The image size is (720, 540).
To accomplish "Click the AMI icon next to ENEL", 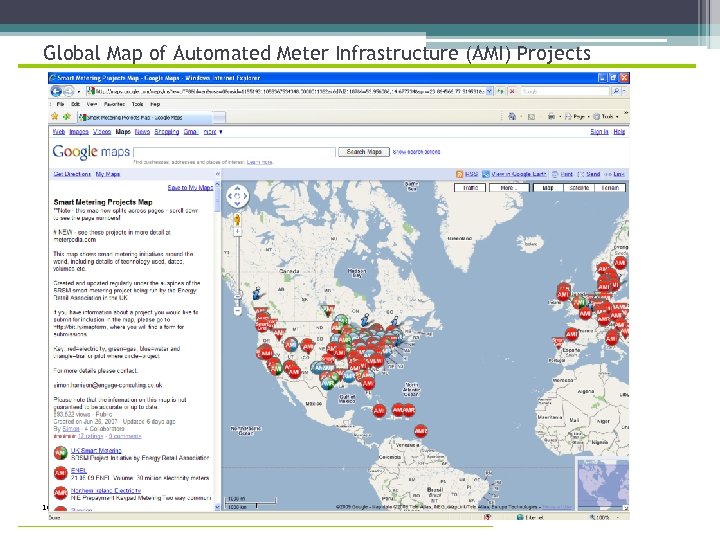I will pos(61,473).
